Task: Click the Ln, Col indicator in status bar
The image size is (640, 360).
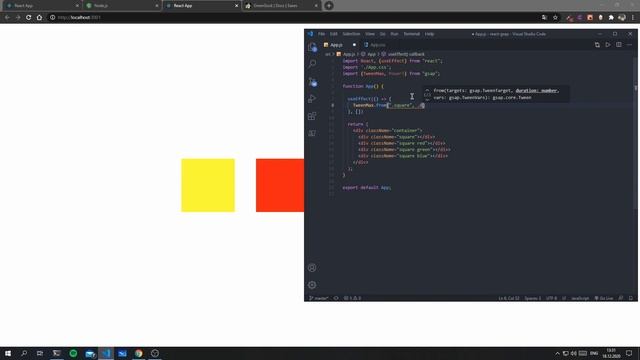Action: pyautogui.click(x=509, y=298)
